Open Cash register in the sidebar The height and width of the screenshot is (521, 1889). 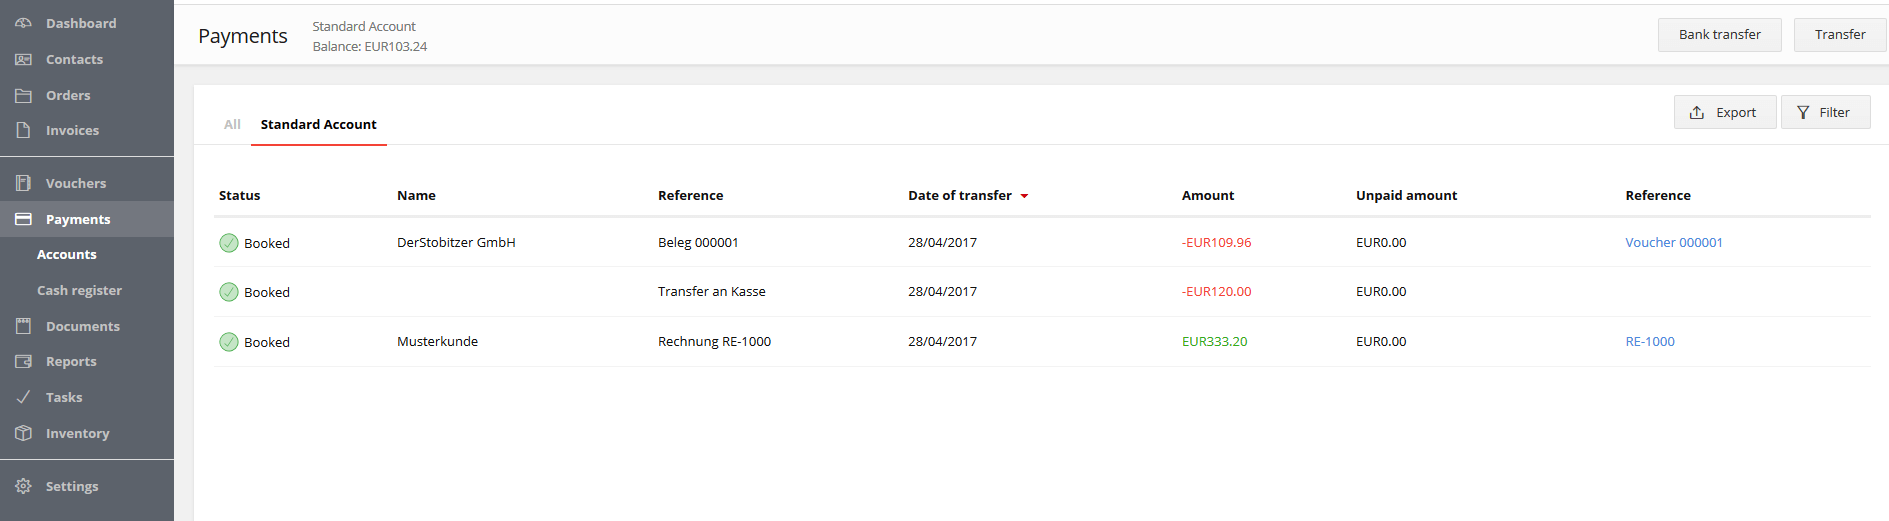pyautogui.click(x=79, y=290)
